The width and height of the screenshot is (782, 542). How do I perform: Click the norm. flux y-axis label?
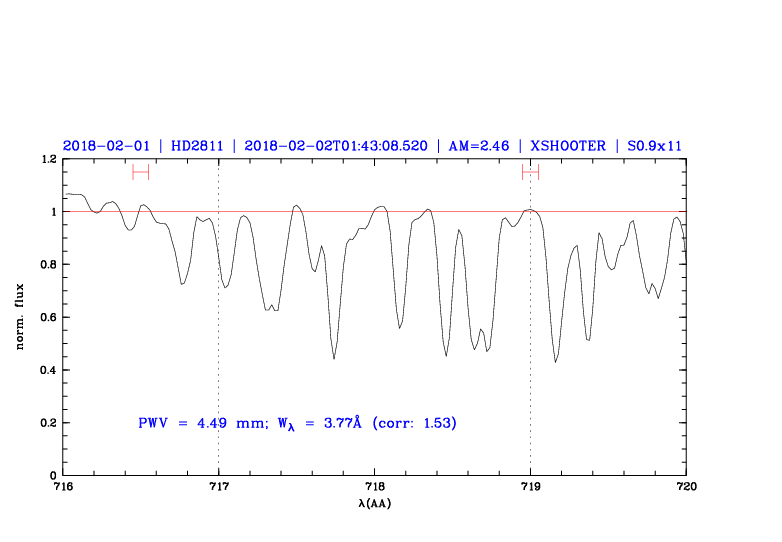click(x=21, y=317)
